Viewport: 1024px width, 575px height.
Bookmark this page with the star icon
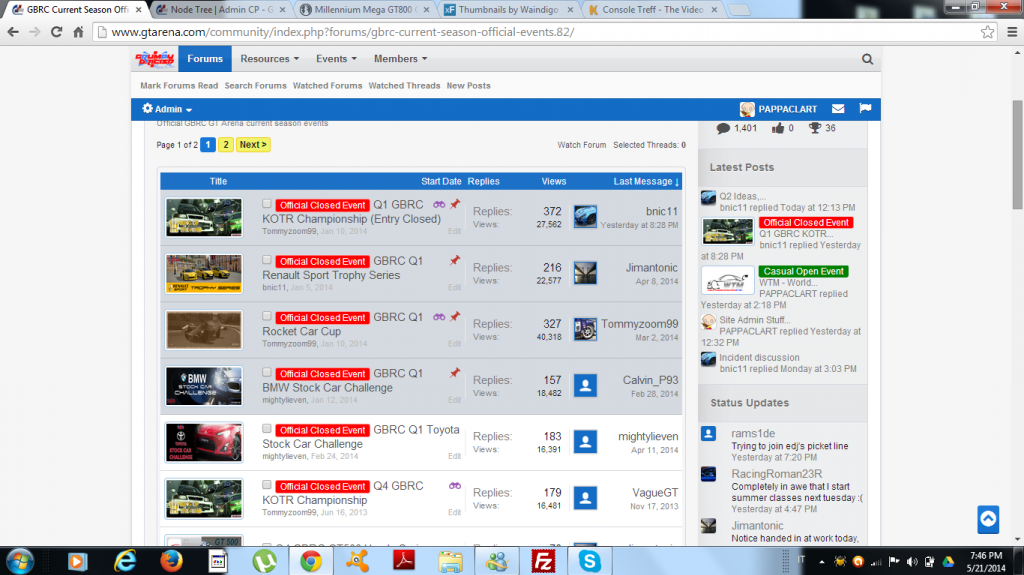(987, 32)
